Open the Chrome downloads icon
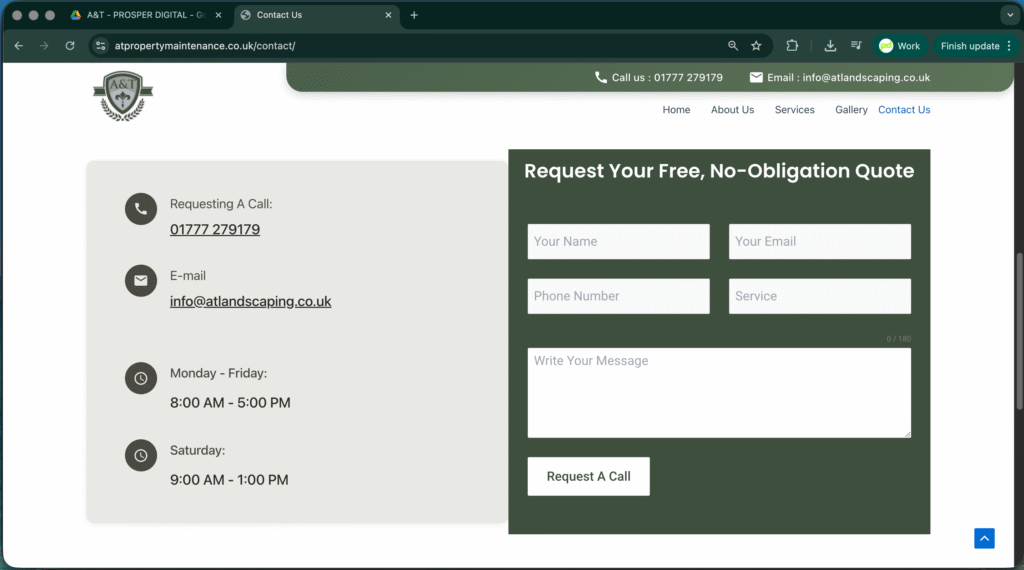 tap(830, 46)
